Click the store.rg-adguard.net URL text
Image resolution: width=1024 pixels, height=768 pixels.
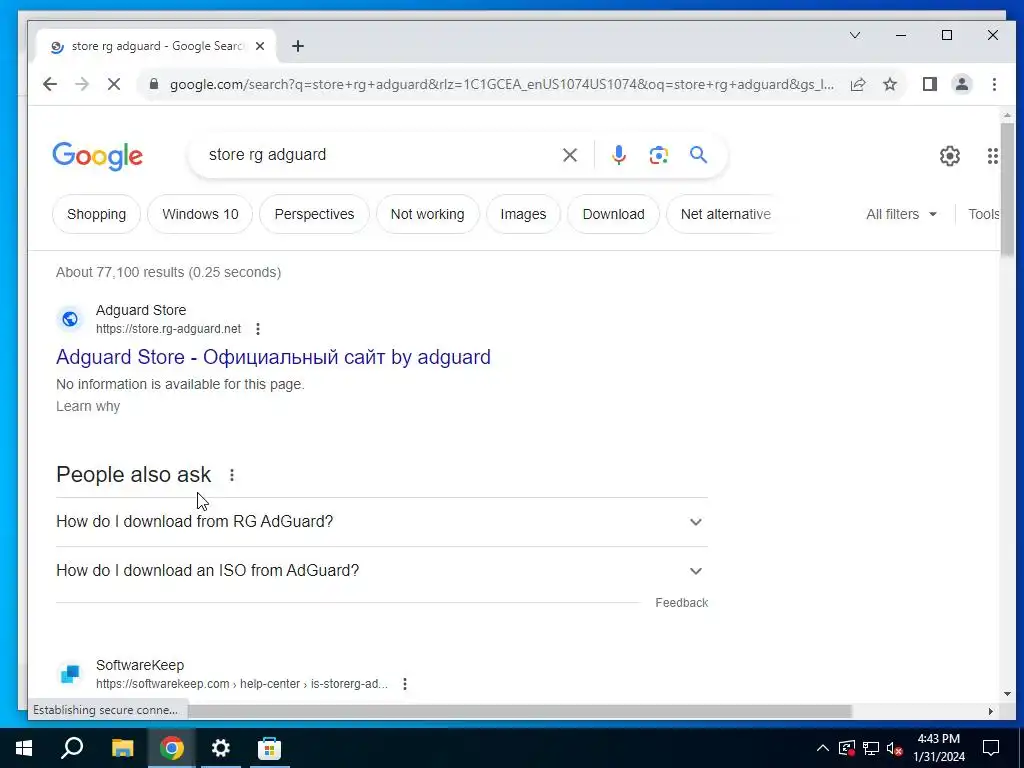coord(168,329)
